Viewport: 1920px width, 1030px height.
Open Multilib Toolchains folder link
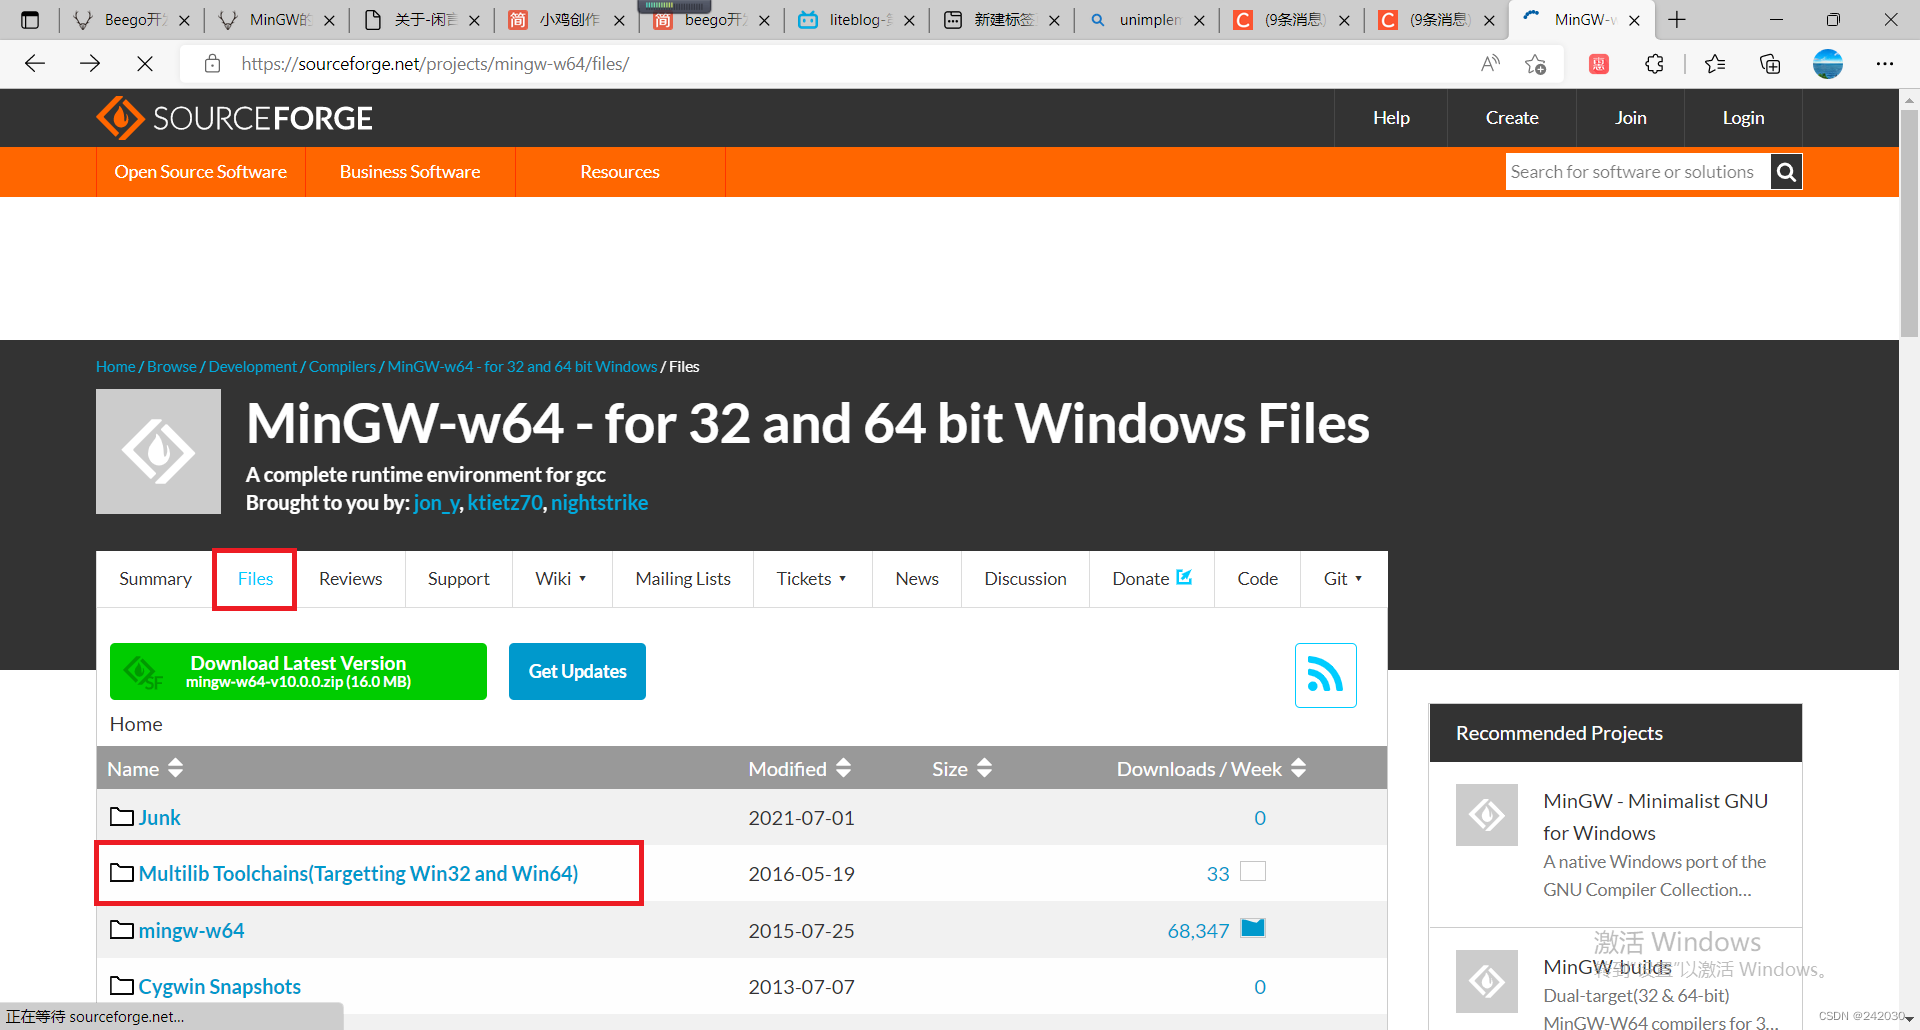(x=358, y=874)
